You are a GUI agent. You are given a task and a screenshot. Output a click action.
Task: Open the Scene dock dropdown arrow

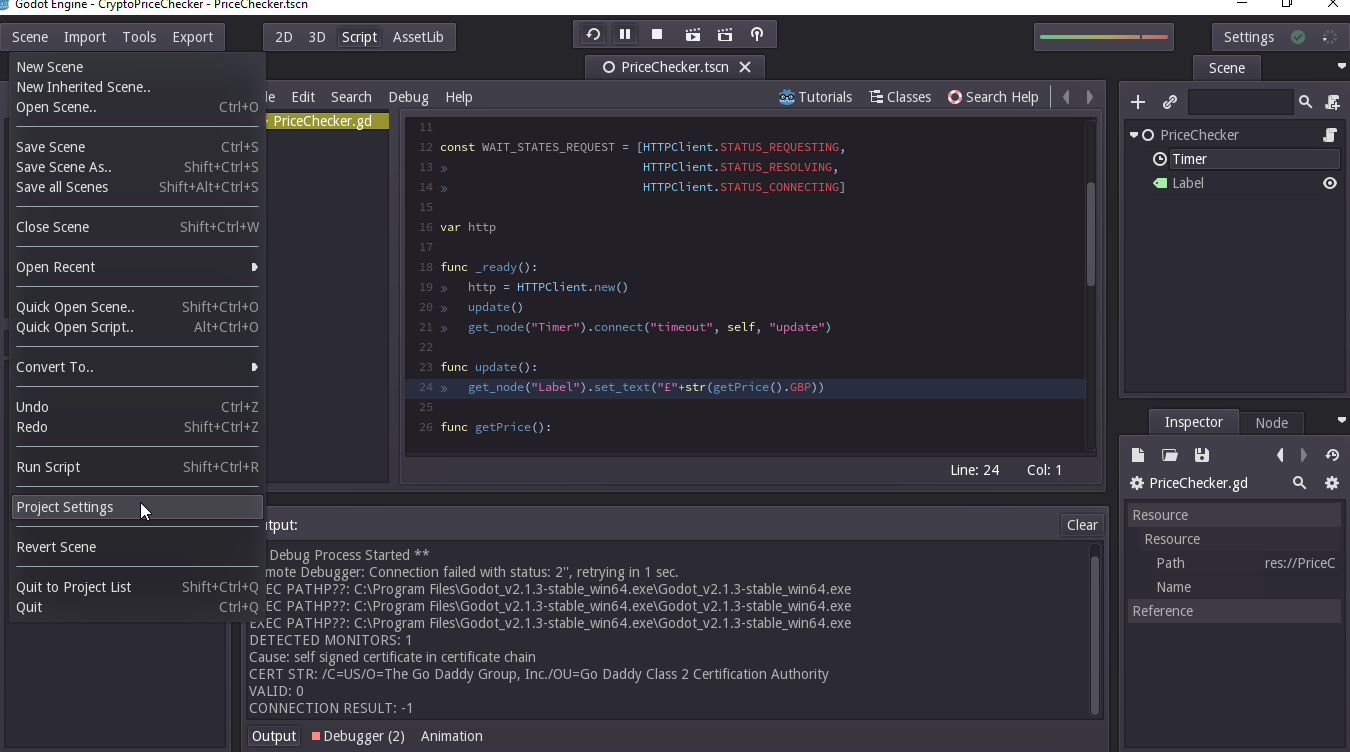click(x=1341, y=67)
